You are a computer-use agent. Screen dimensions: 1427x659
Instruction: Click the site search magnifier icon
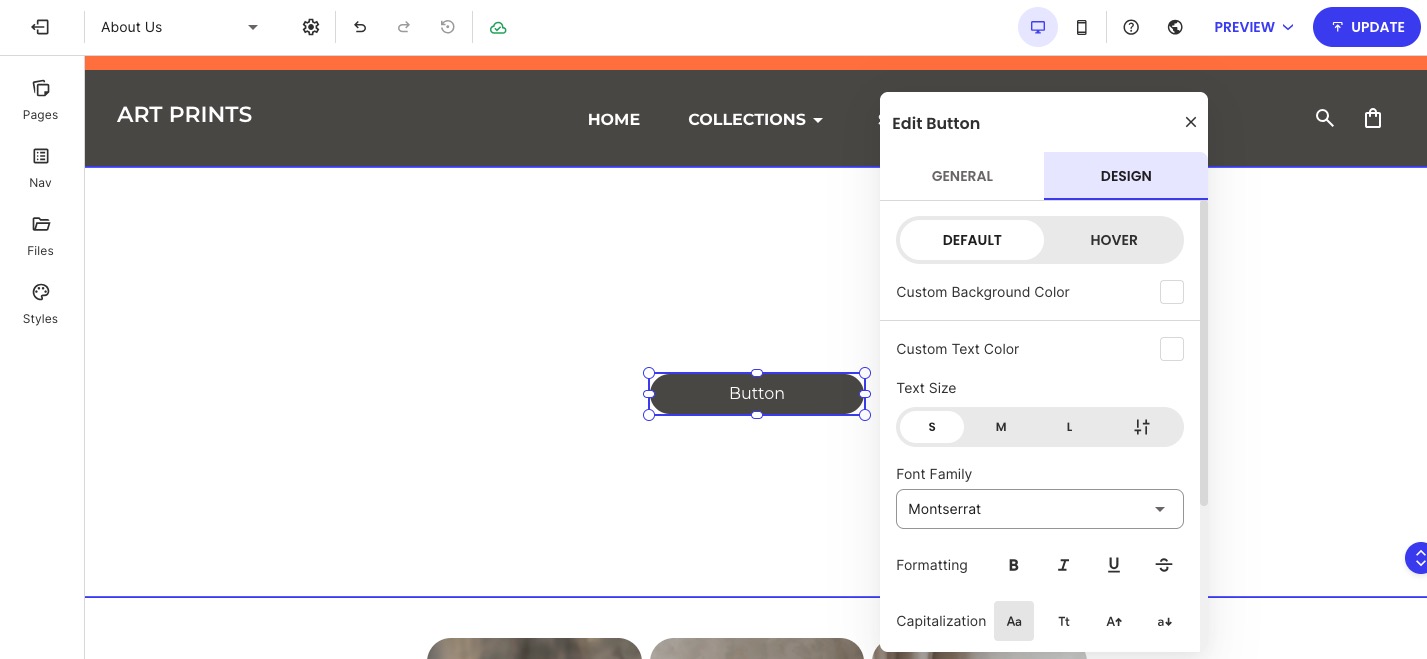(1325, 118)
